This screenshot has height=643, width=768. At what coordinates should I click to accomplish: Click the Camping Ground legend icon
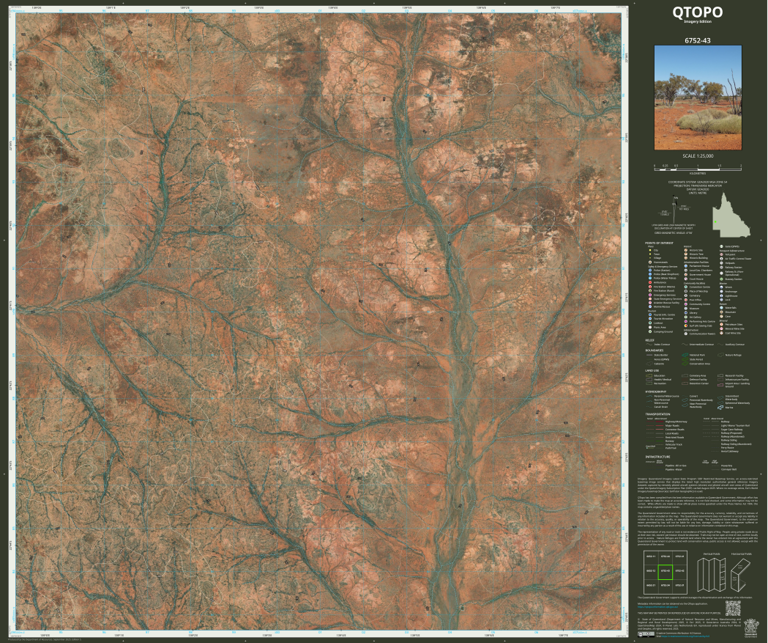[x=650, y=332]
